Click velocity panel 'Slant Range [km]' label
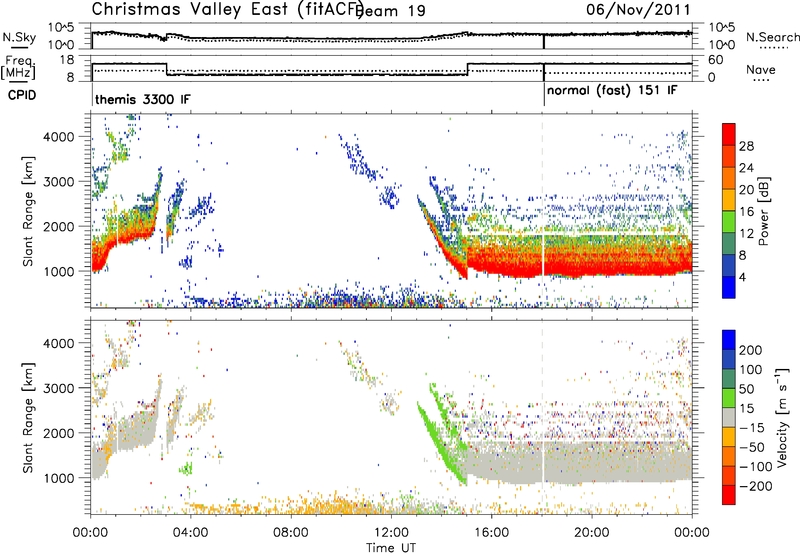 [28, 418]
